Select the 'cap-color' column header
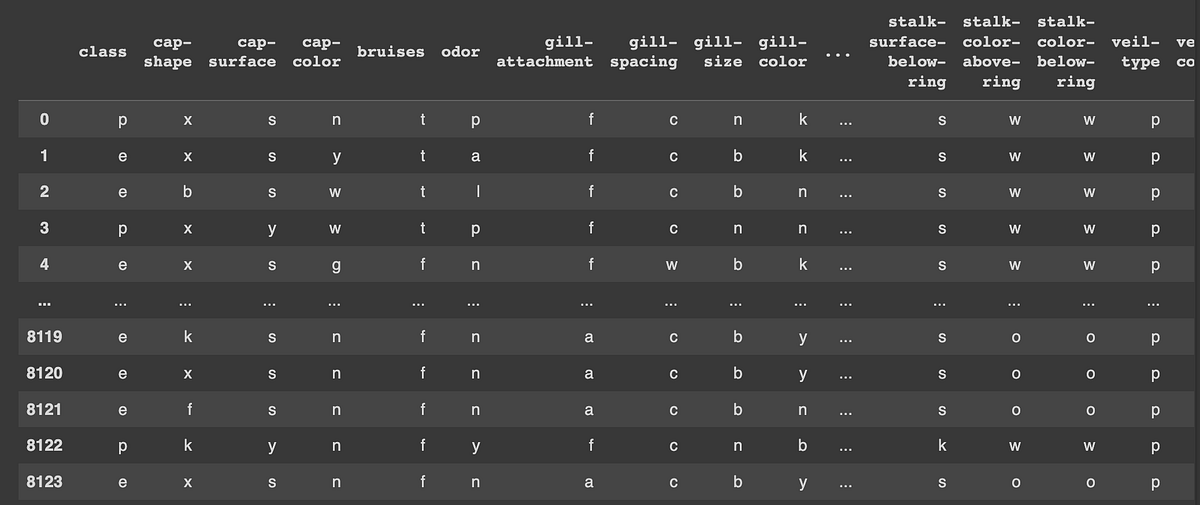 click(x=317, y=52)
